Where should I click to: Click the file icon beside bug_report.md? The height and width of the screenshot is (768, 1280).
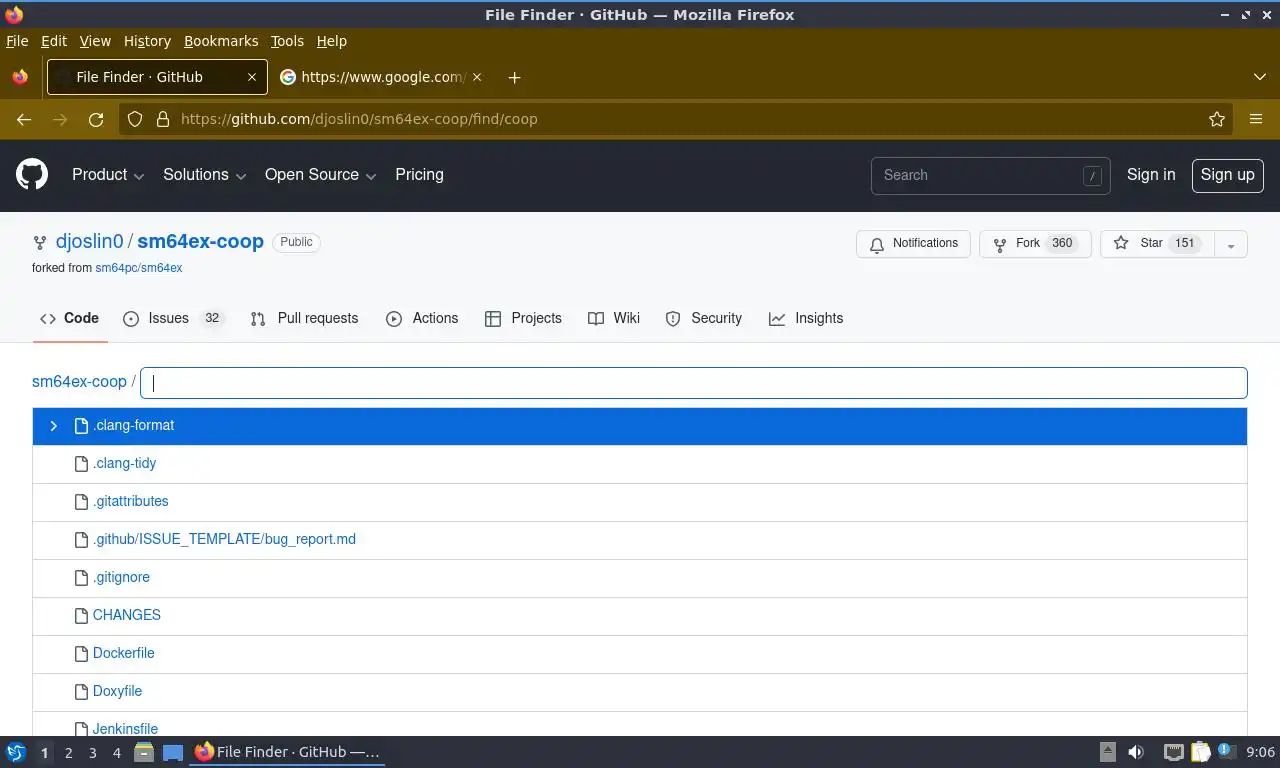click(82, 539)
